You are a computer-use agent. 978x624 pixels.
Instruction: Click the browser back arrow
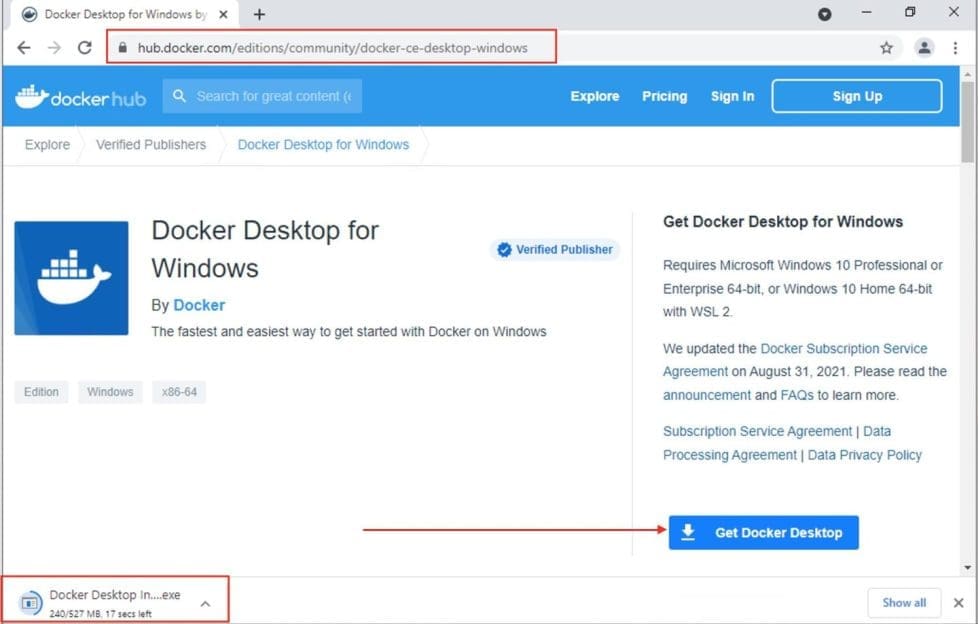24,48
